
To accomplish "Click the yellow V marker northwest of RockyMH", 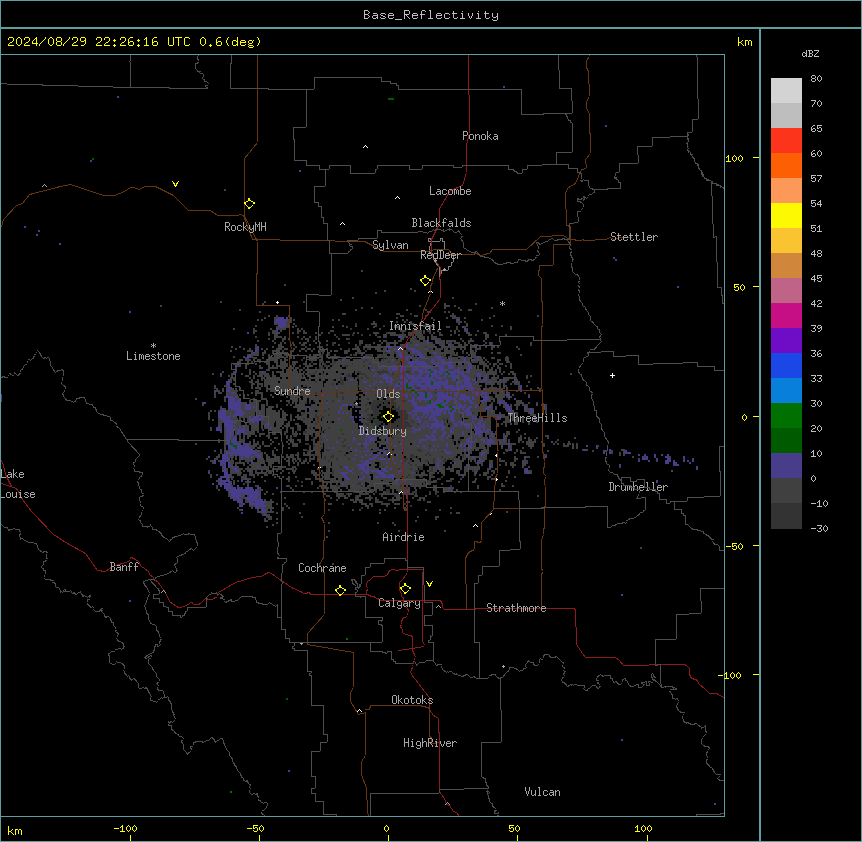I will click(x=175, y=184).
